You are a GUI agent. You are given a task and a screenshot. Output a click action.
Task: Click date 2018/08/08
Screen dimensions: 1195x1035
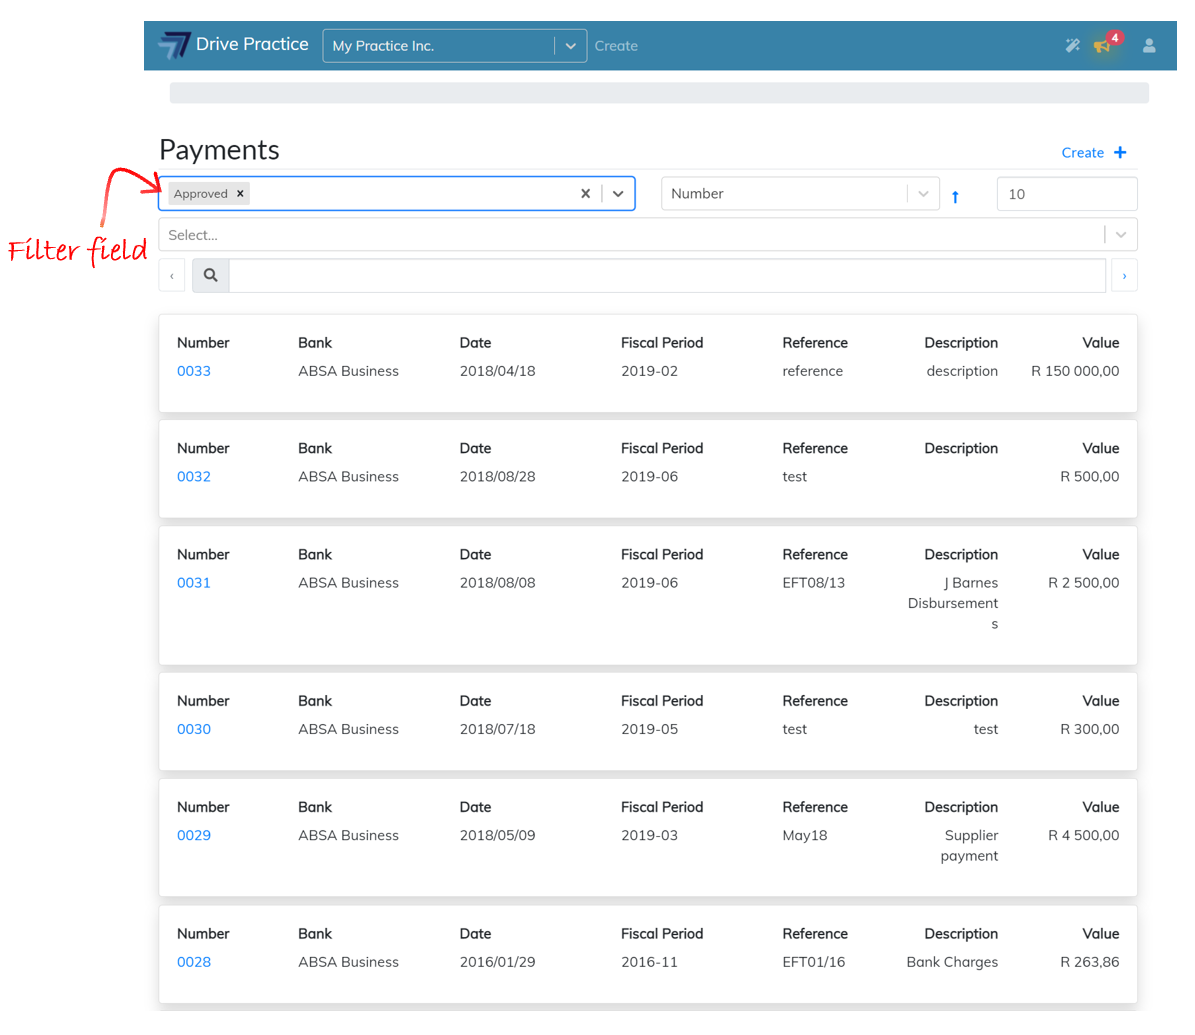click(497, 582)
